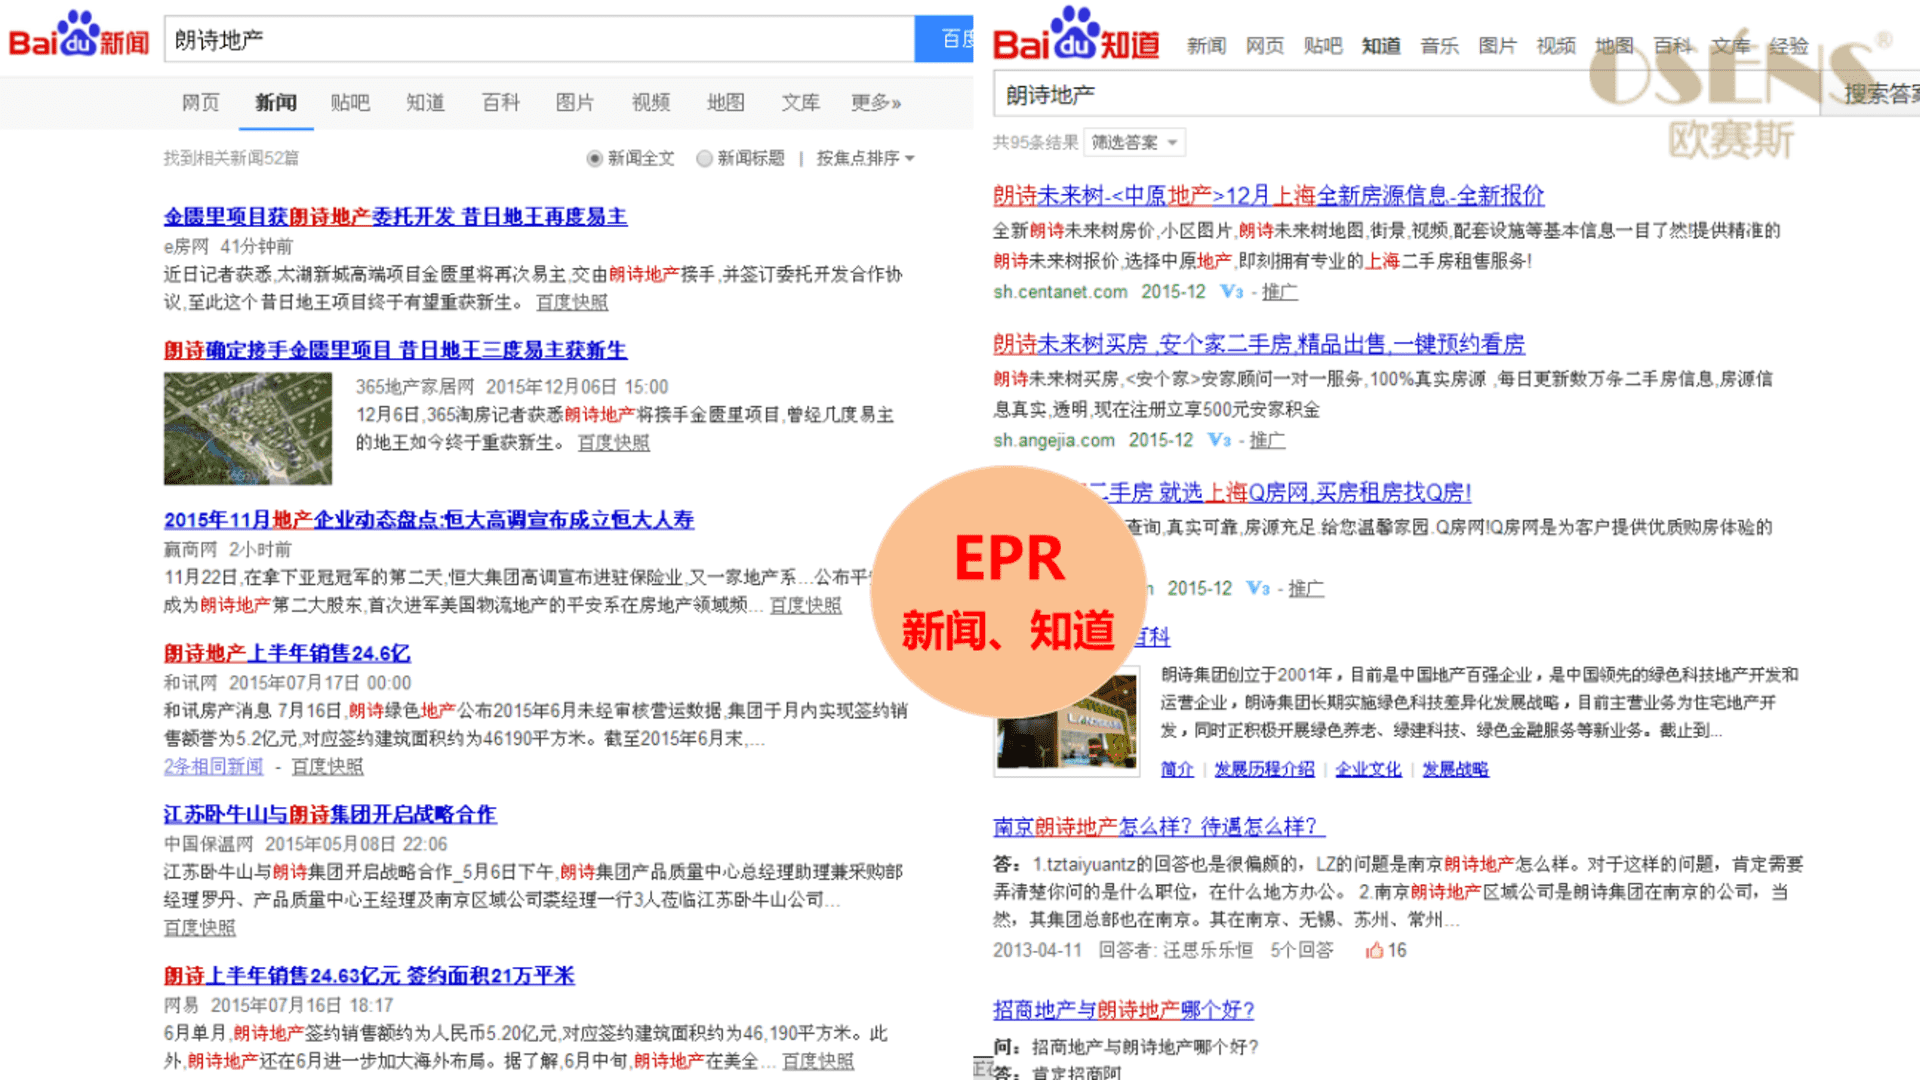Open the 简介 encyclopedia link
This screenshot has width=1920, height=1080.
pos(1177,769)
